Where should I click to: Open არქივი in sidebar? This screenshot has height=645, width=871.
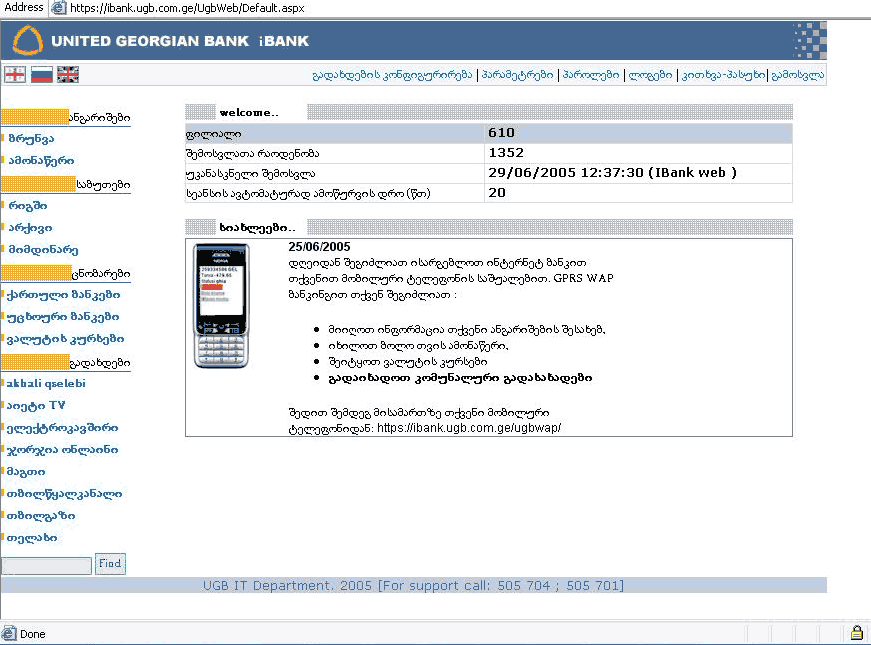(30, 228)
